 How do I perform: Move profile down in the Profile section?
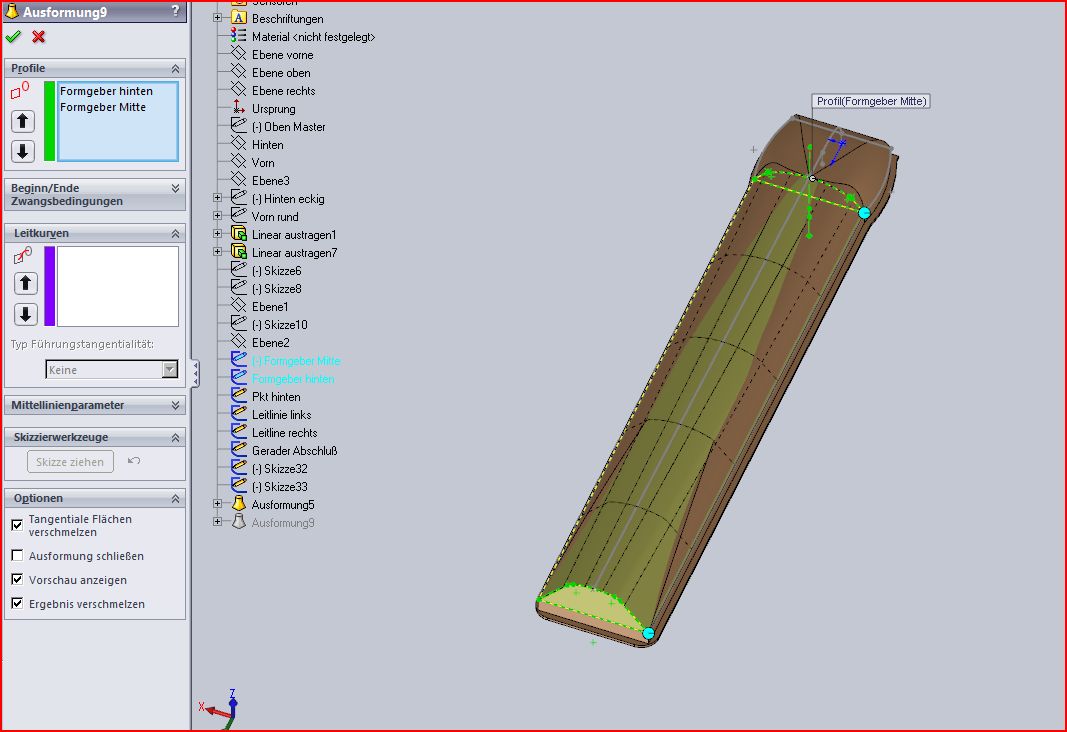(23, 152)
